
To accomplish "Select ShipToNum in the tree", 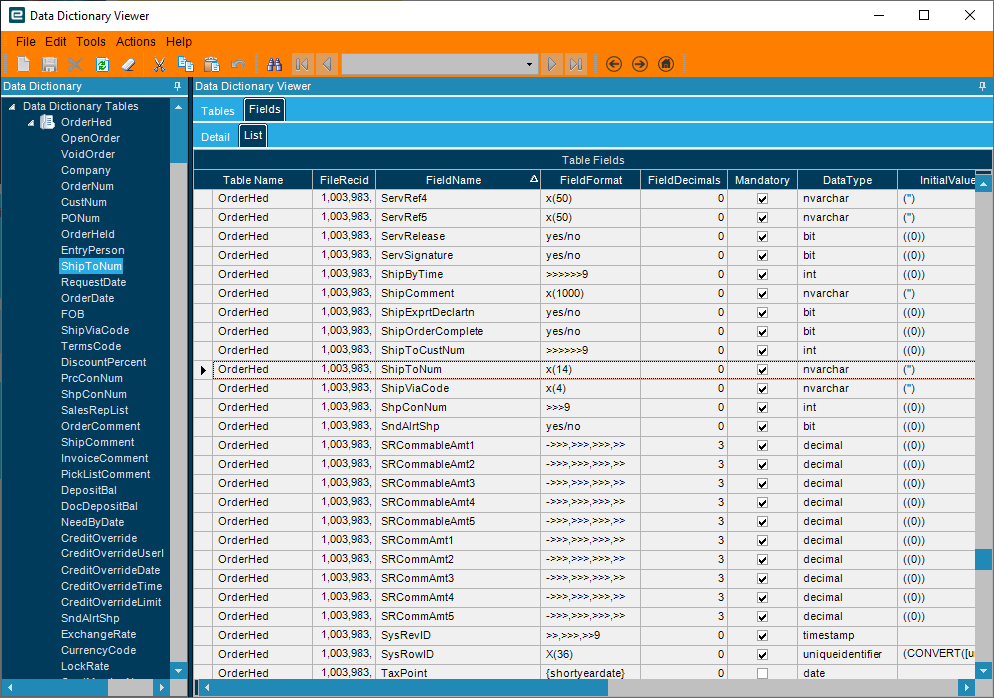I will [91, 266].
